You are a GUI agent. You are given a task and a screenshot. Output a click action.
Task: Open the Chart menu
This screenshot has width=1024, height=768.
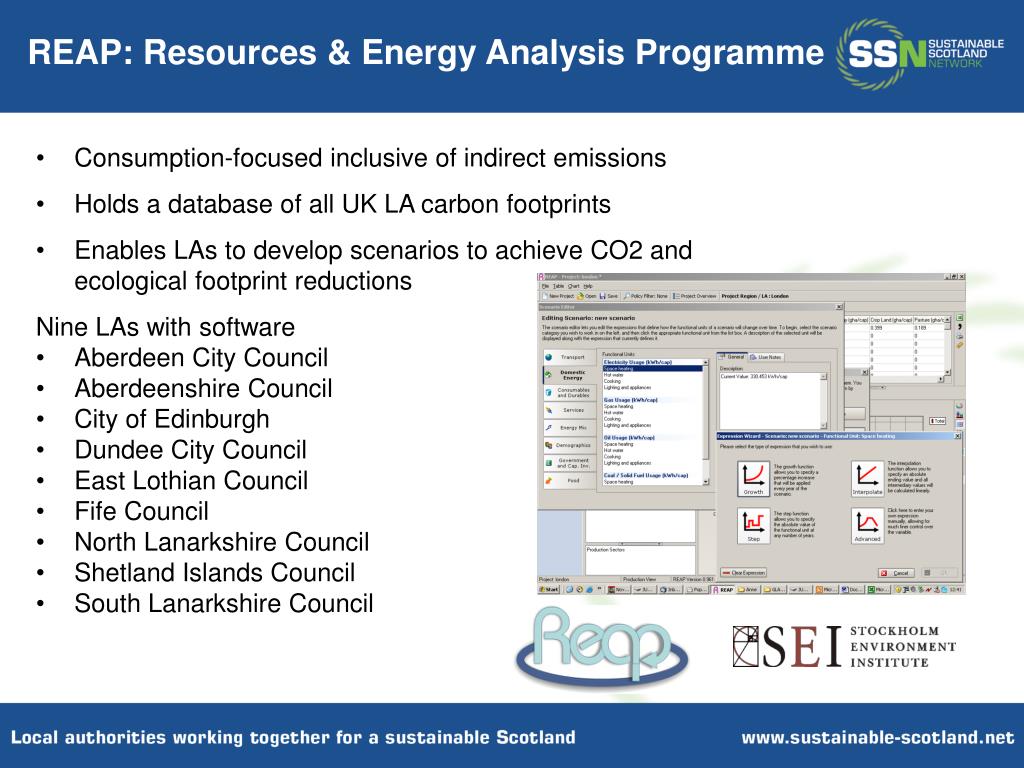coord(573,286)
